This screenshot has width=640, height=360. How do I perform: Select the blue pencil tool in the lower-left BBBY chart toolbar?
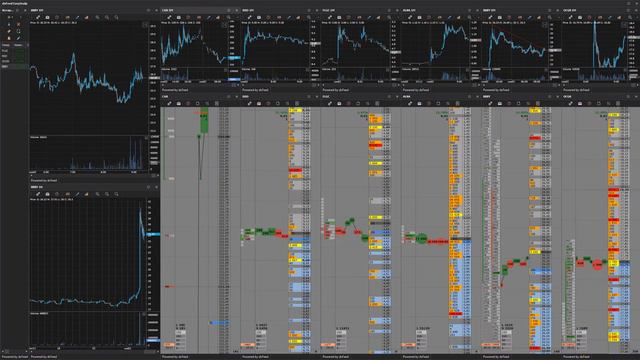(77, 194)
